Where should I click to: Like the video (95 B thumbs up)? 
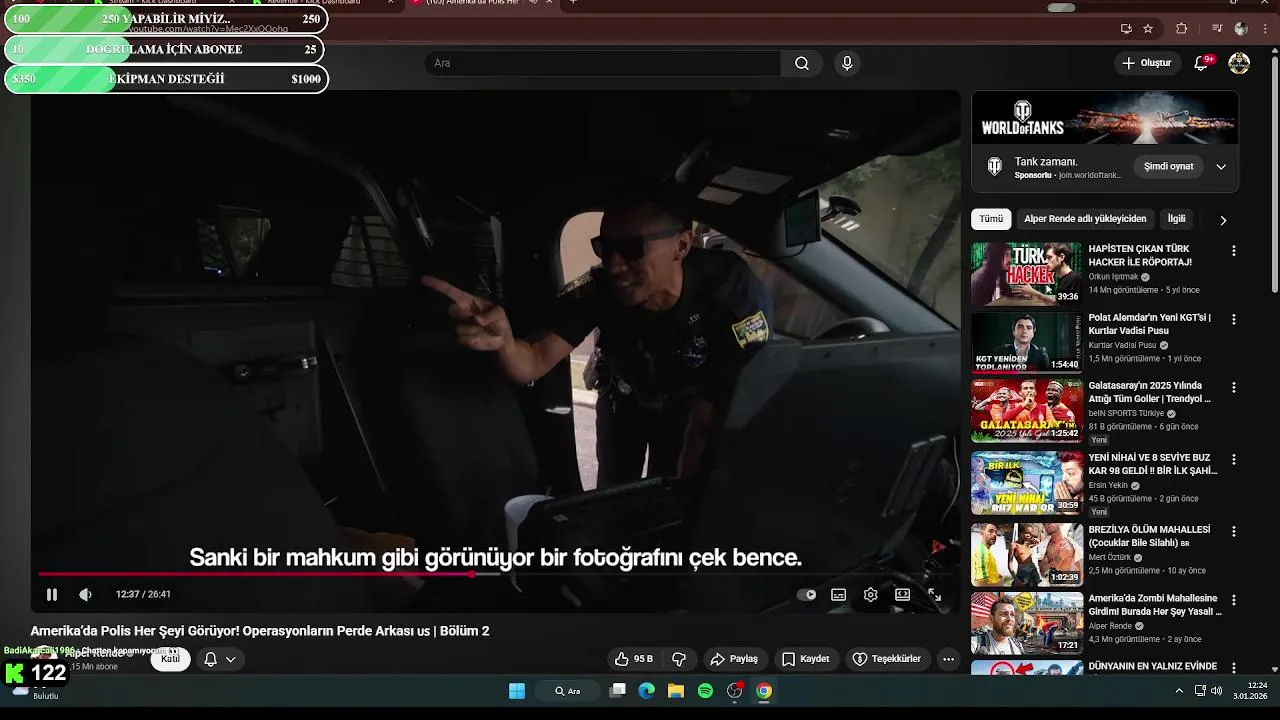click(634, 659)
